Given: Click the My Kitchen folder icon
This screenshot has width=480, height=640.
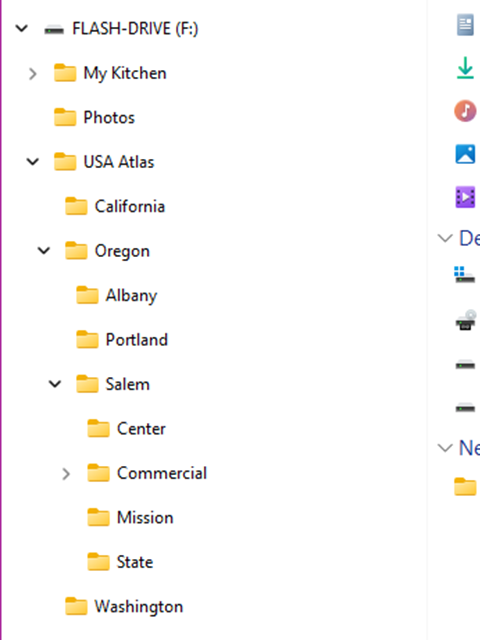Looking at the screenshot, I should tap(65, 73).
